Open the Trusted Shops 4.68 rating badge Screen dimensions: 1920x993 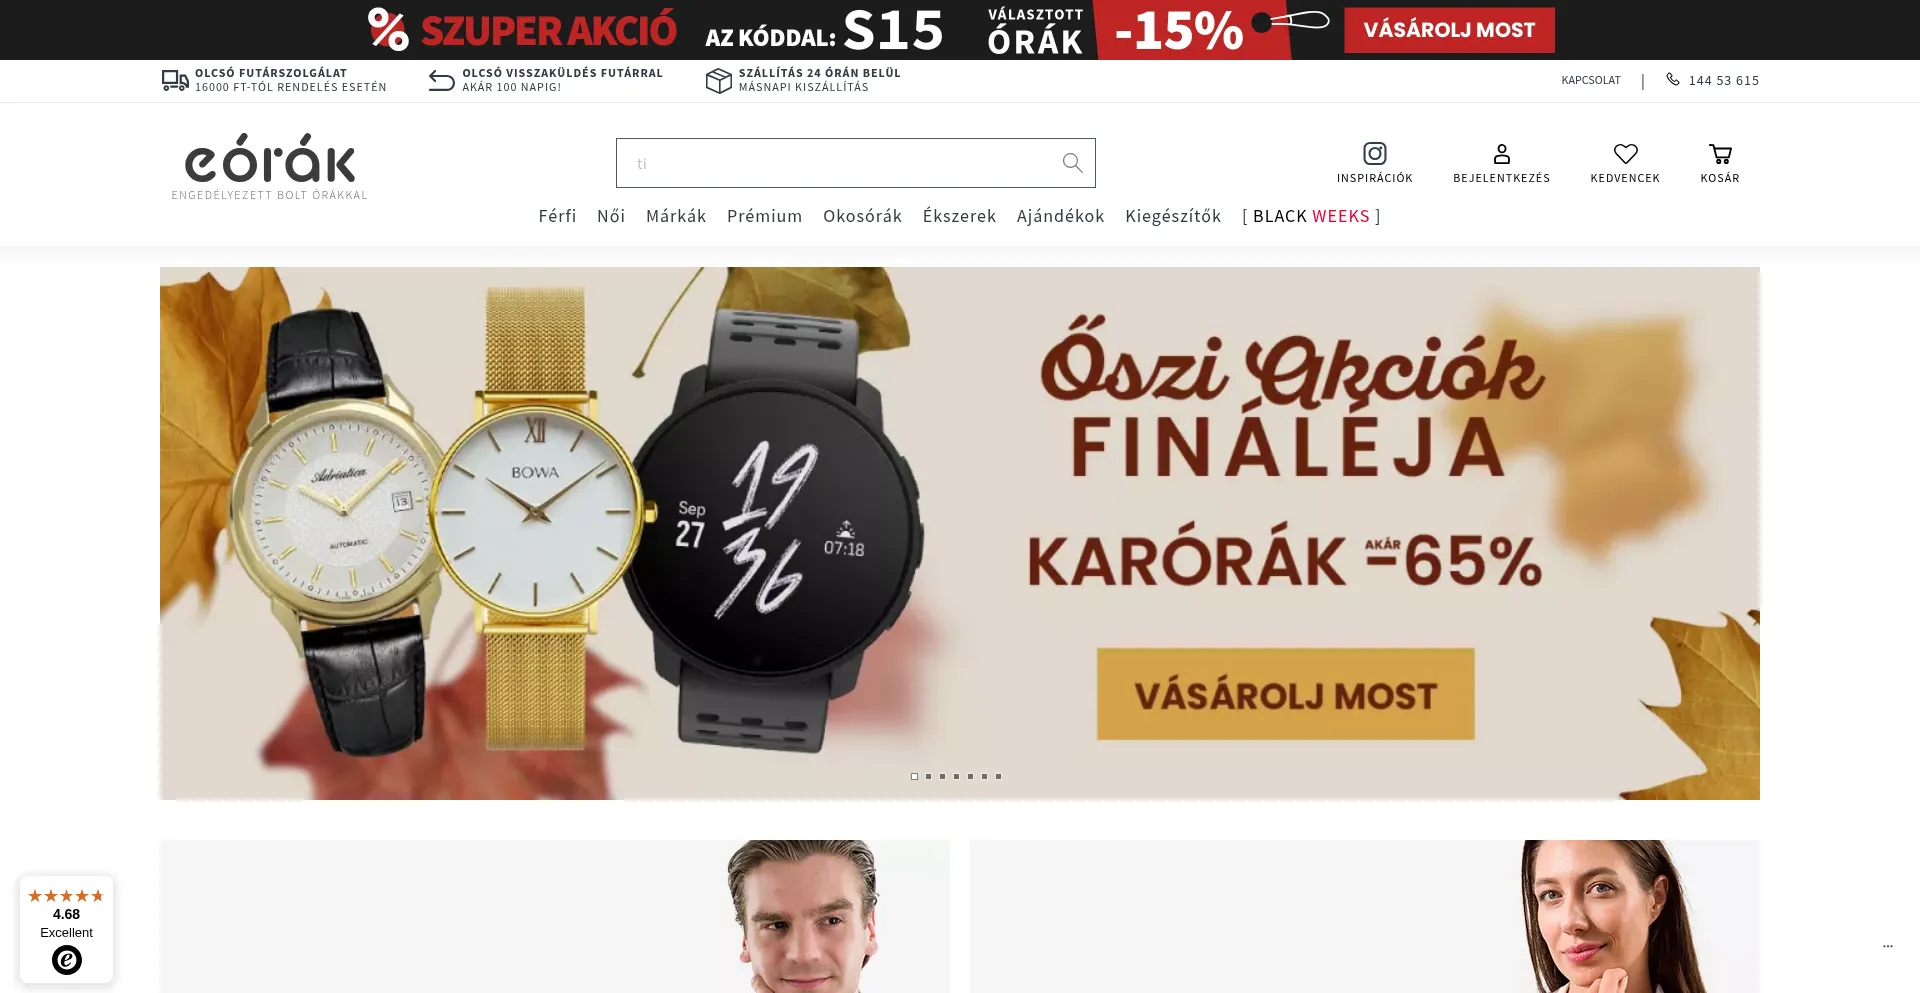click(66, 929)
